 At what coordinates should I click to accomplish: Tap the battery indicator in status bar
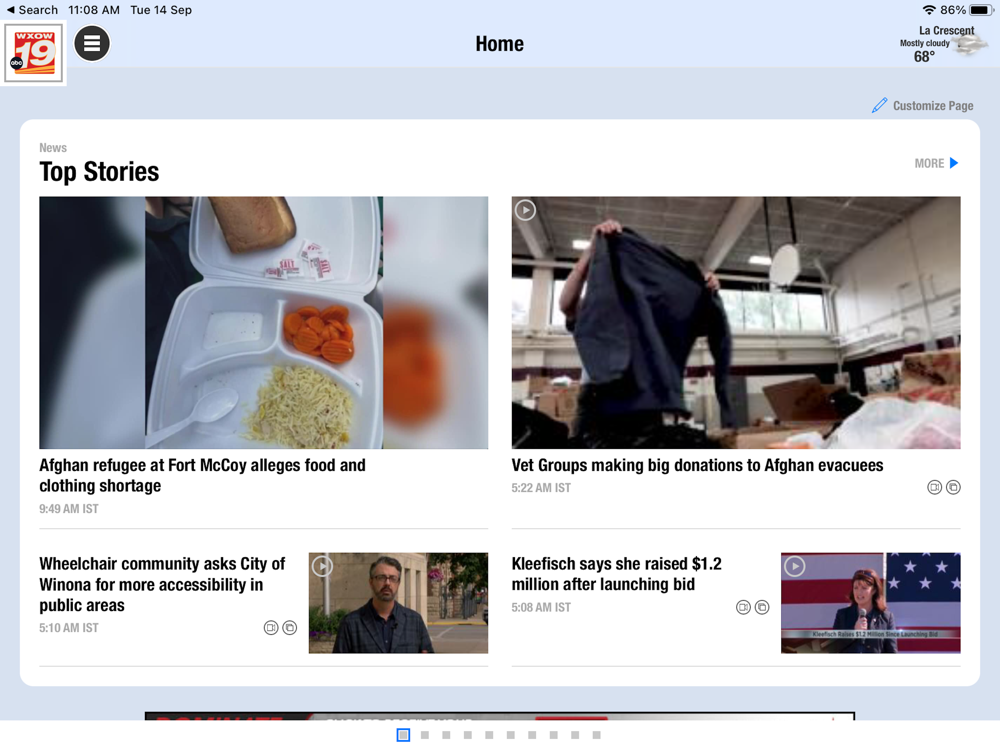(981, 10)
